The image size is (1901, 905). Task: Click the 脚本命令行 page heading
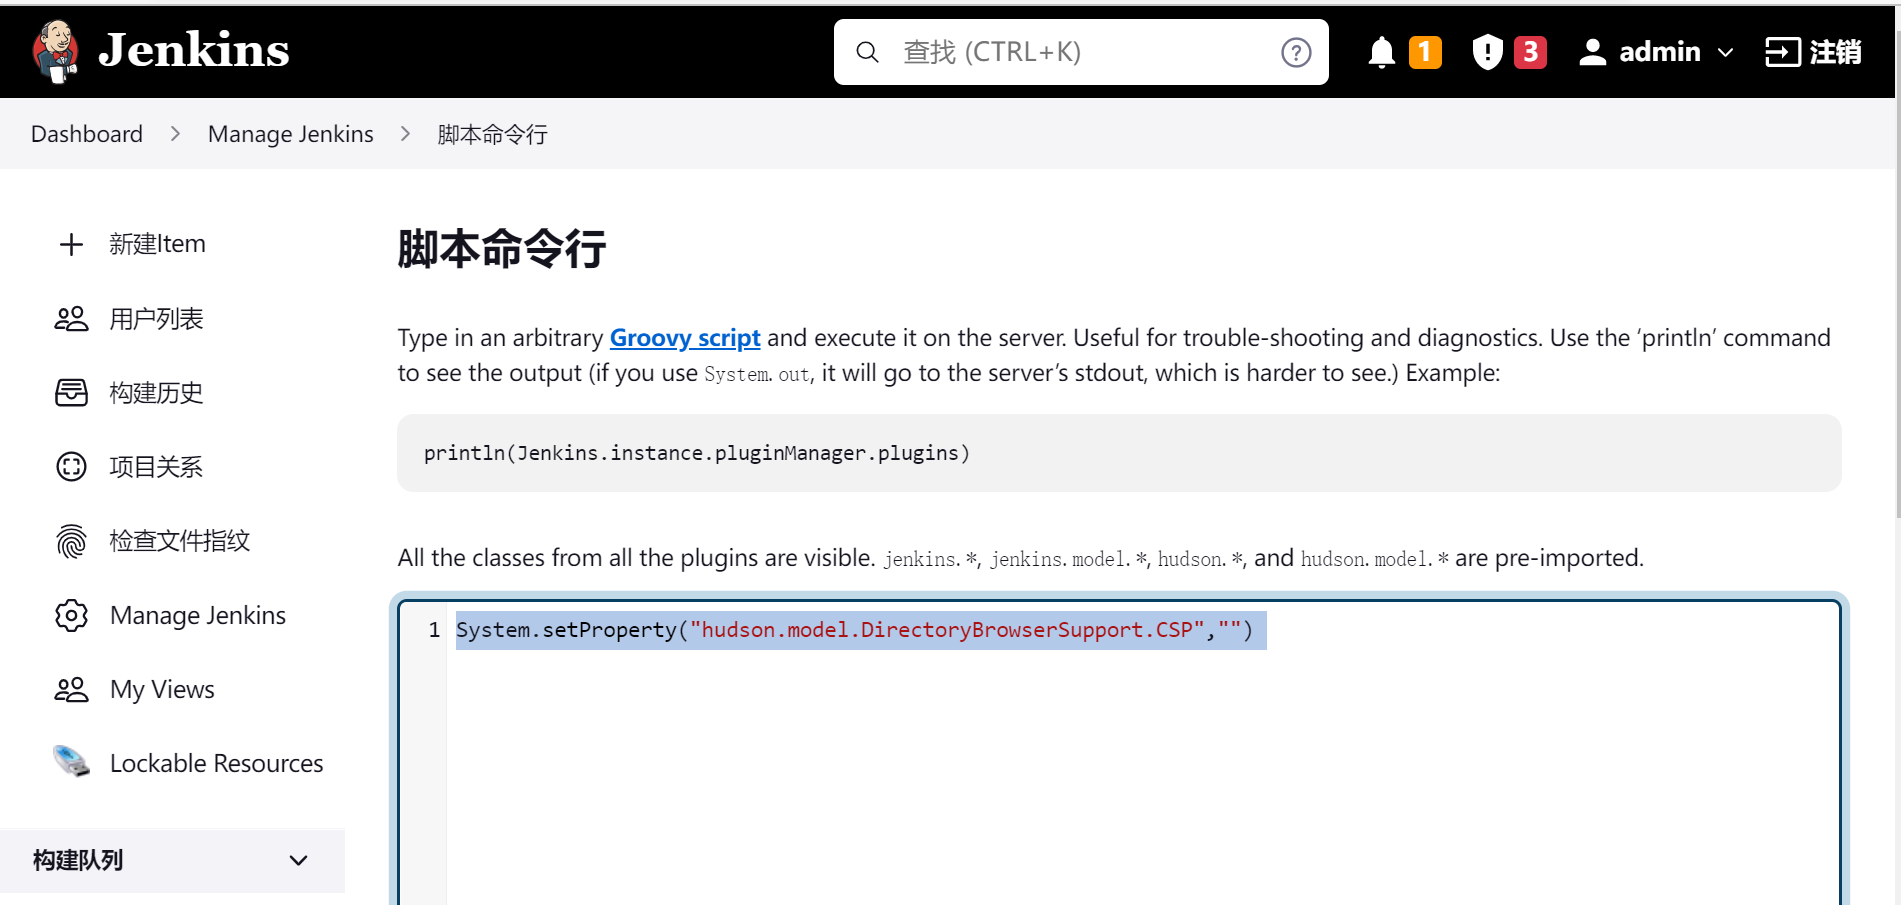(x=502, y=249)
